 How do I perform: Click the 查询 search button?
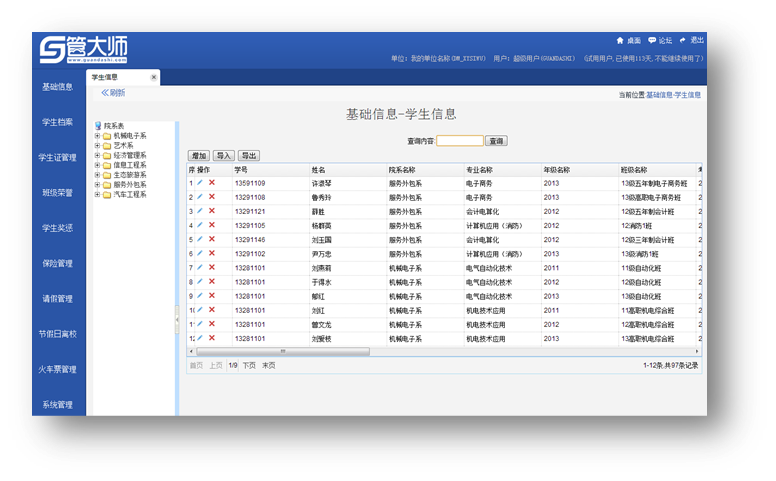click(x=496, y=141)
